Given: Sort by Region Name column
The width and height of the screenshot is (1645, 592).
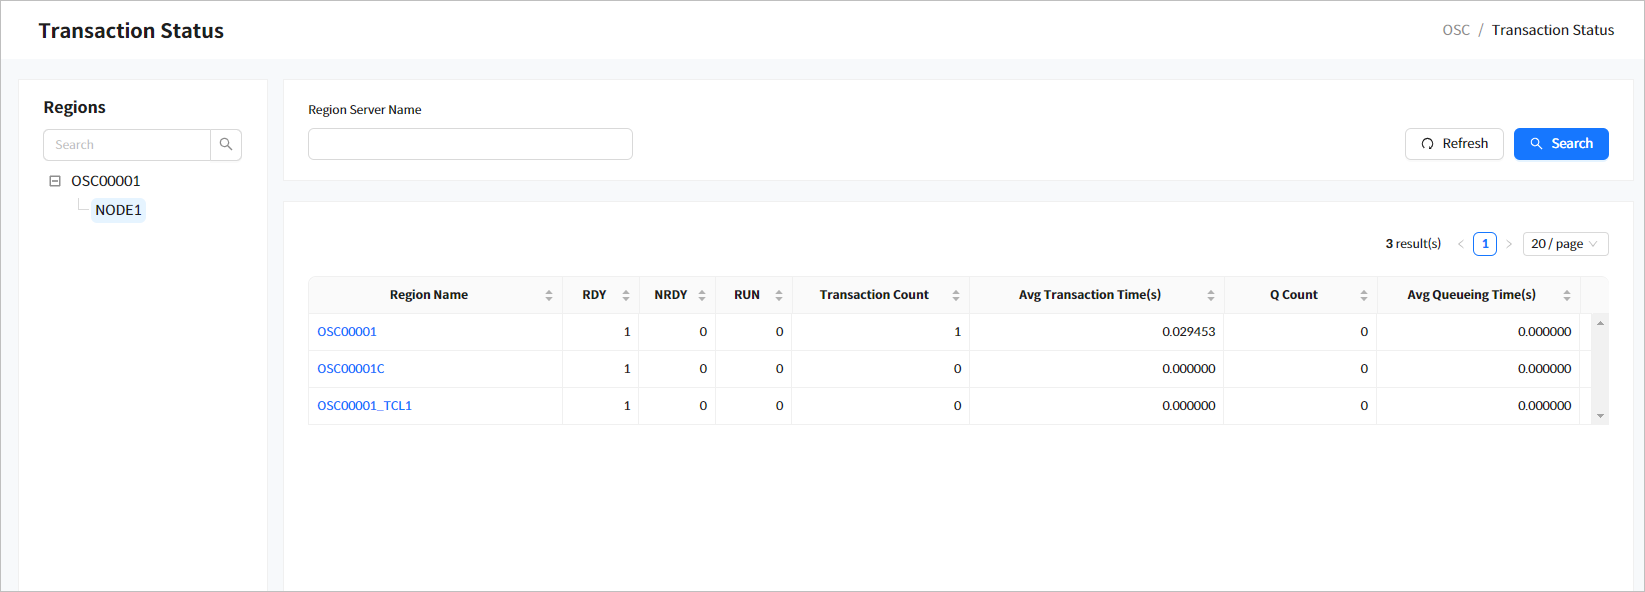Looking at the screenshot, I should pyautogui.click(x=549, y=295).
